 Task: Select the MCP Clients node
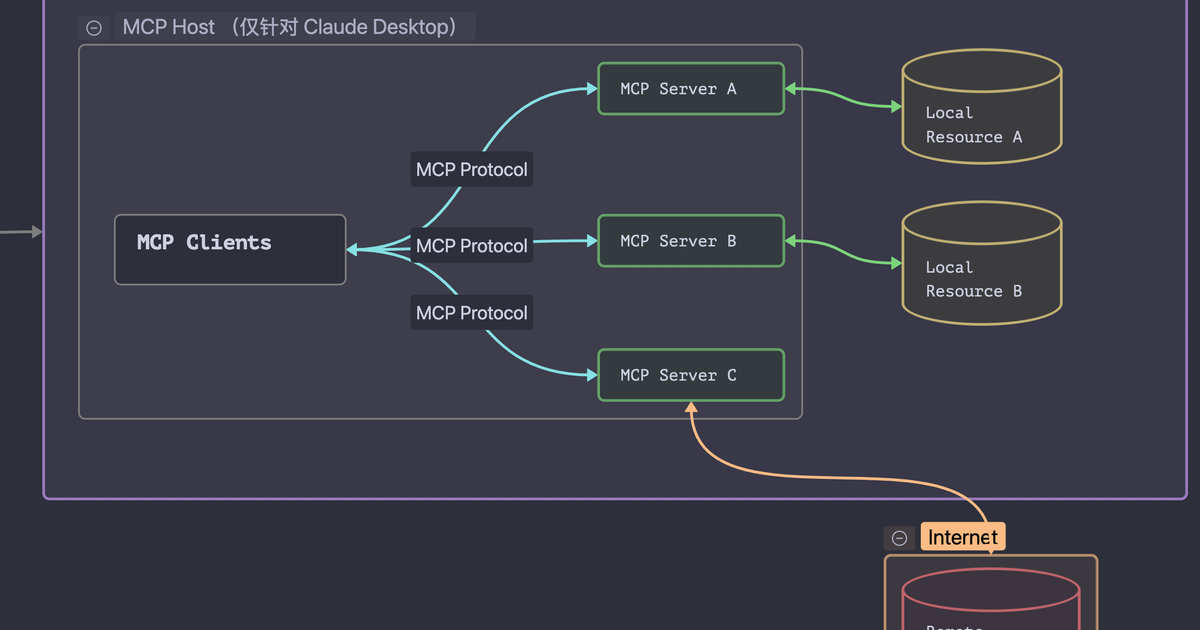pyautogui.click(x=230, y=250)
